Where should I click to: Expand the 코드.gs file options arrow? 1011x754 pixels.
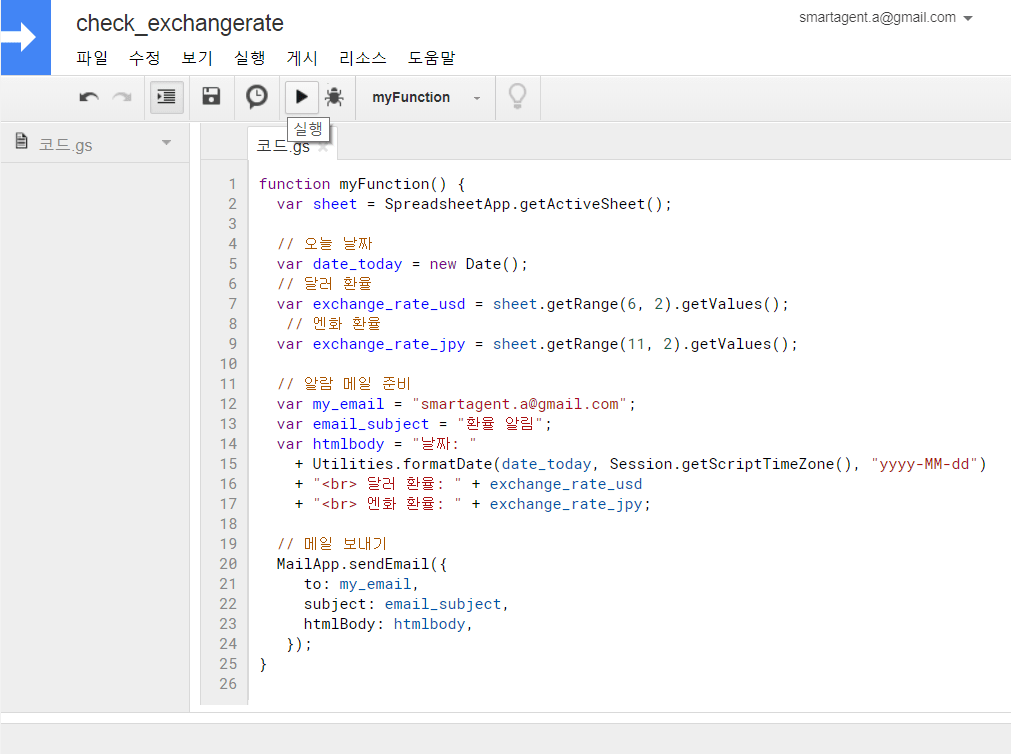[x=166, y=143]
